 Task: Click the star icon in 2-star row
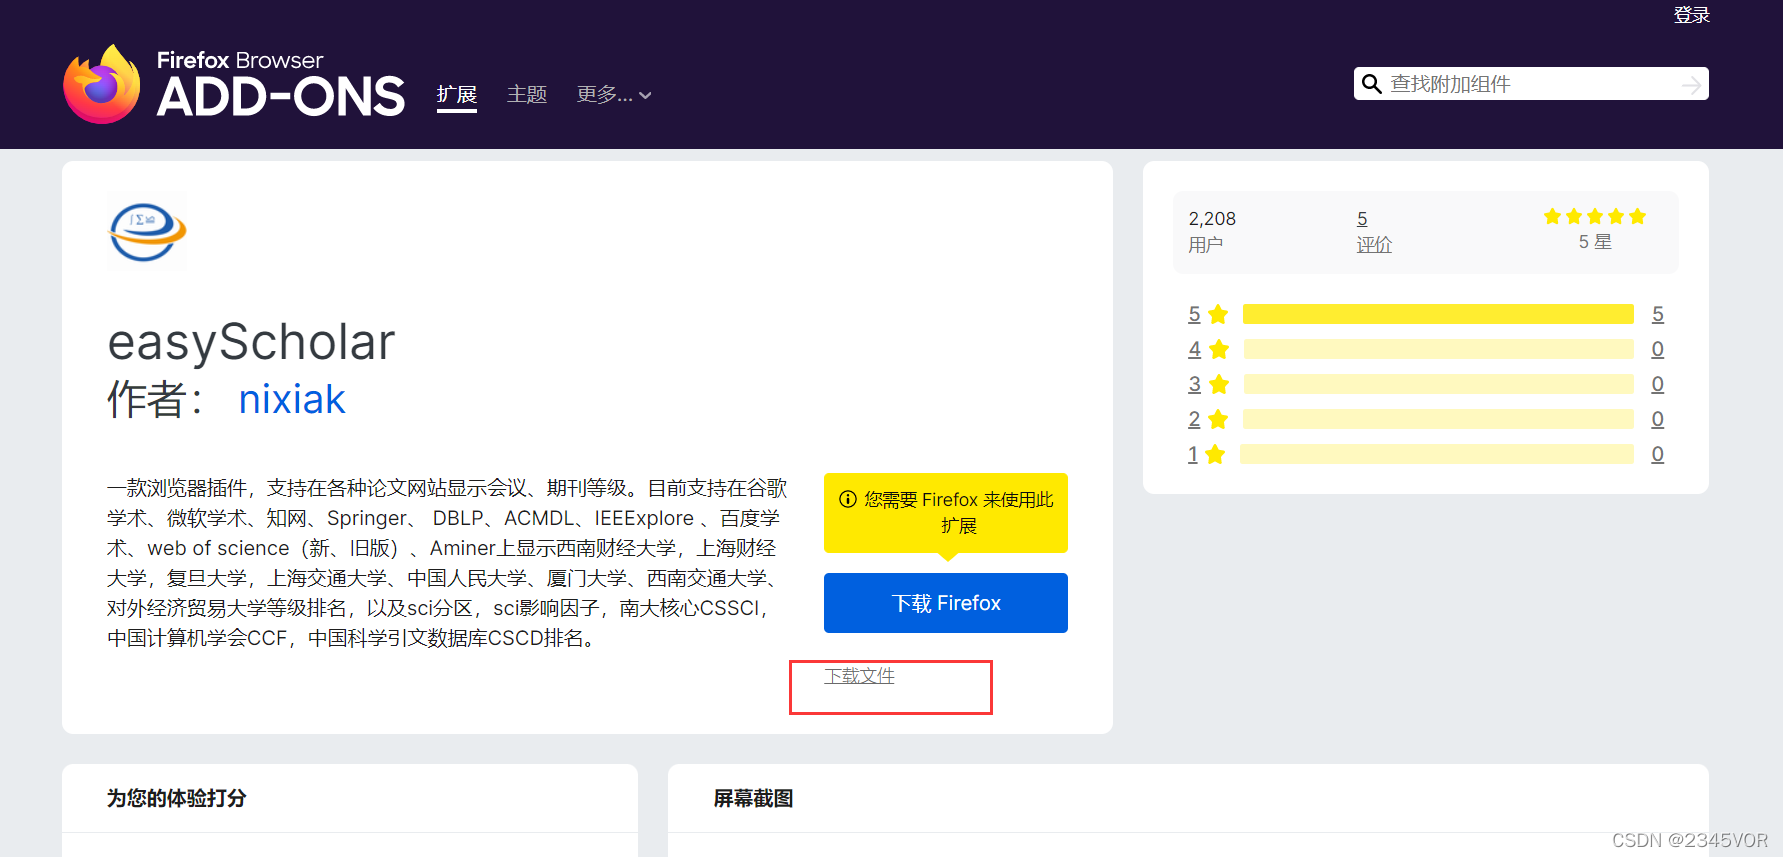(1218, 419)
